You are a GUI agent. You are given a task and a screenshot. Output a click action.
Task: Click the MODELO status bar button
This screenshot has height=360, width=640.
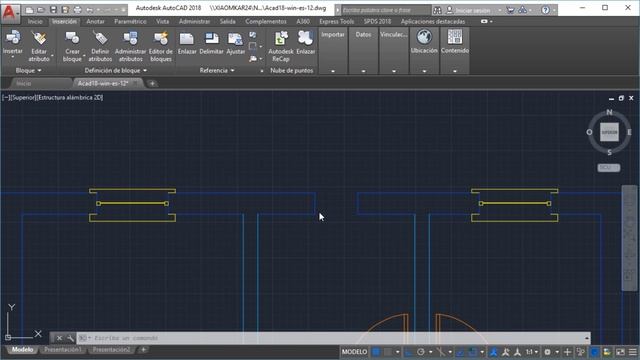point(354,352)
